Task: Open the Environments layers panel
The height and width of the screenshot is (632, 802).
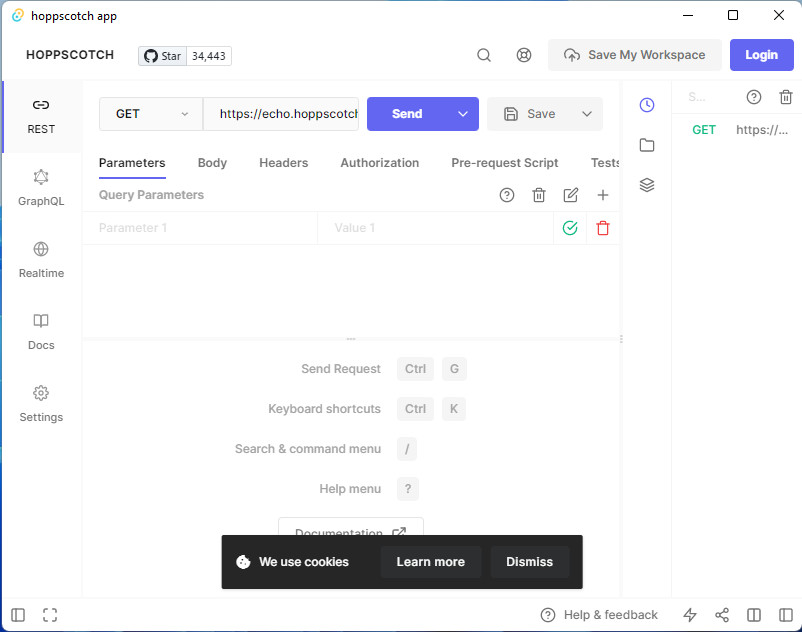Action: click(x=647, y=185)
